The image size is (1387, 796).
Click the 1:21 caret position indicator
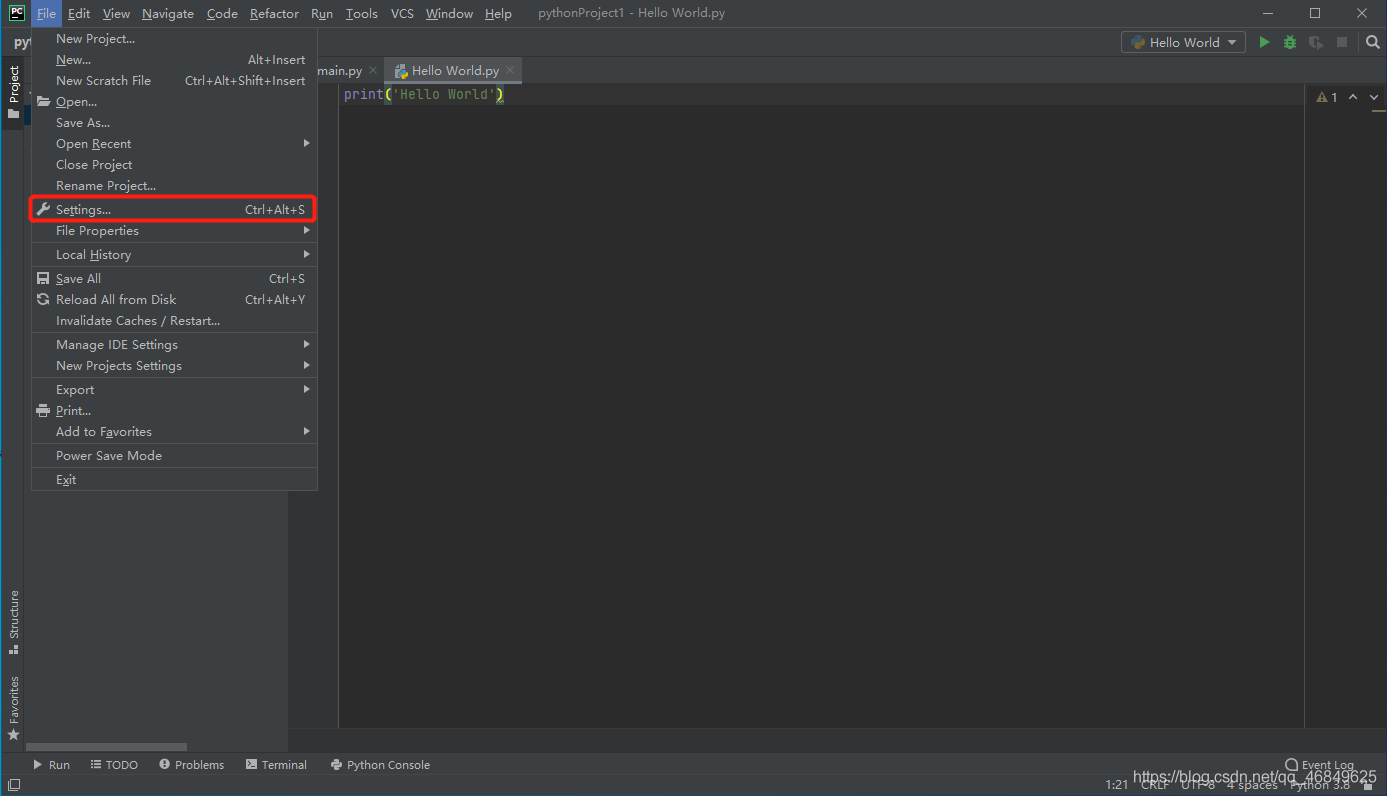click(x=1116, y=785)
